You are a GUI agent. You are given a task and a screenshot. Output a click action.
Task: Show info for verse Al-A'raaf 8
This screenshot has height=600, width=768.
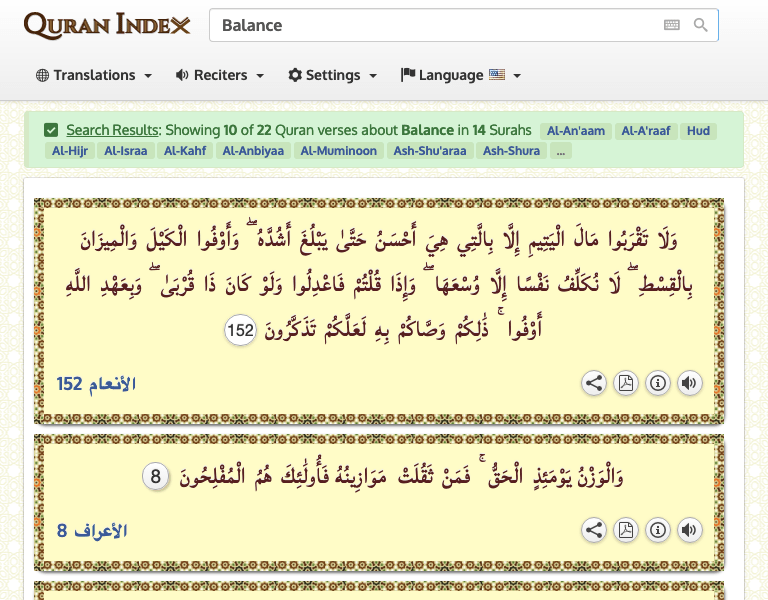(x=657, y=530)
